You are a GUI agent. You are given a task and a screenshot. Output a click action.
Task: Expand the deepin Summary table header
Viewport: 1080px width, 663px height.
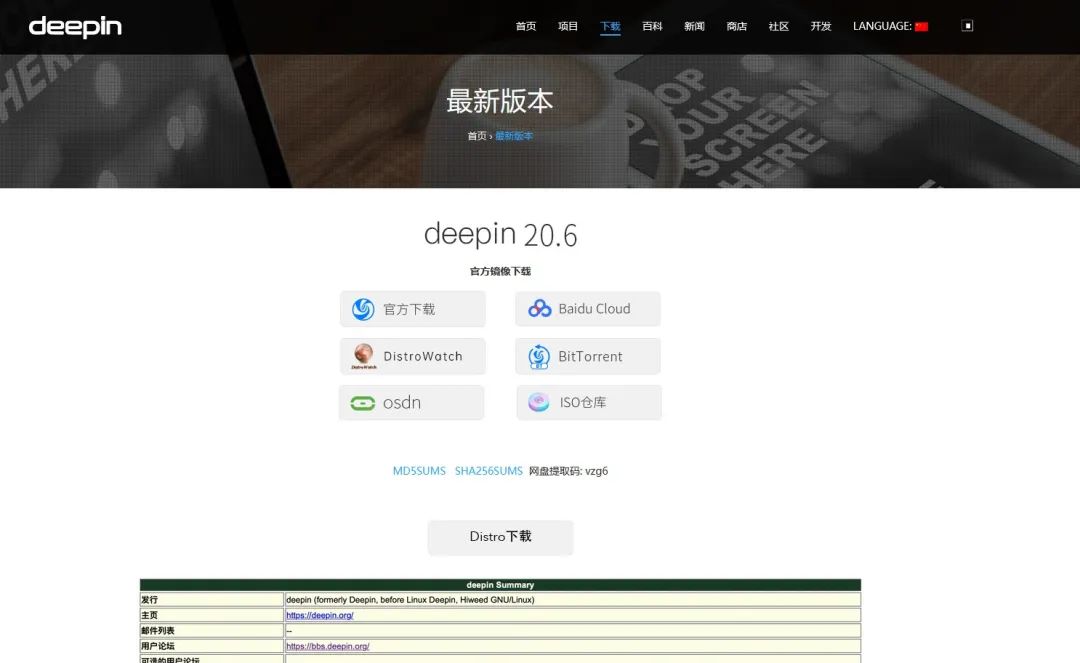[499, 585]
